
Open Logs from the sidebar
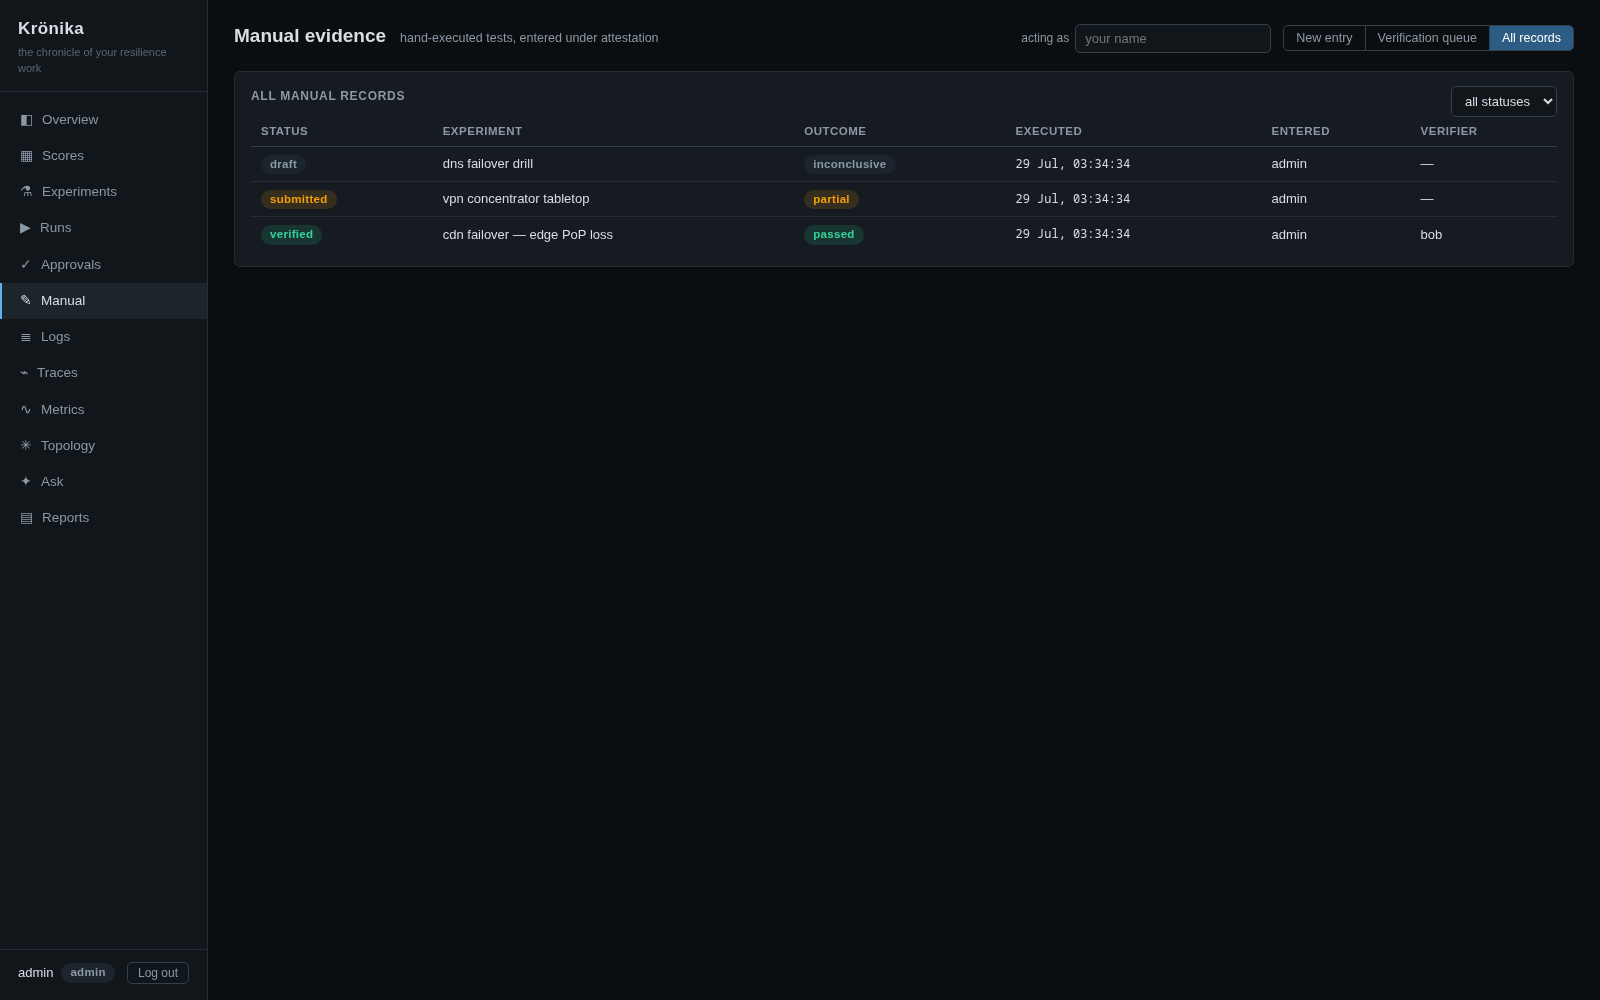pos(104,337)
